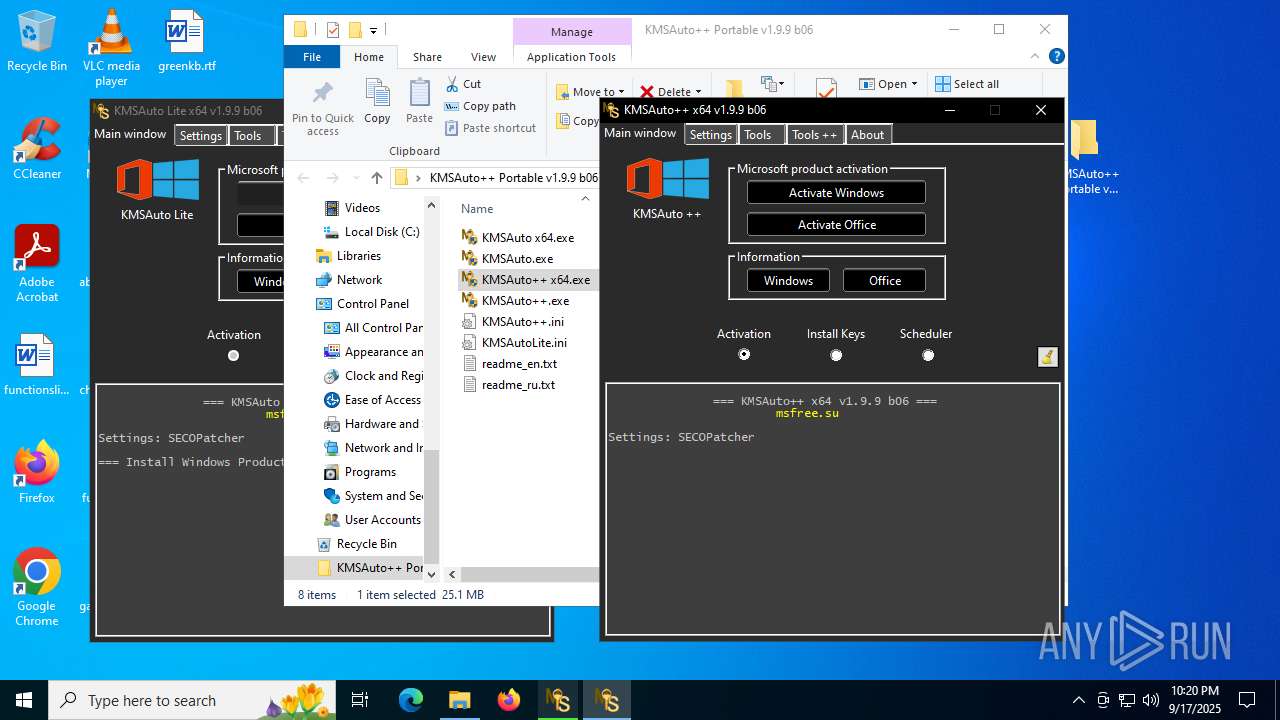The image size is (1280, 720).
Task: Open the notification center
Action: tap(1247, 700)
